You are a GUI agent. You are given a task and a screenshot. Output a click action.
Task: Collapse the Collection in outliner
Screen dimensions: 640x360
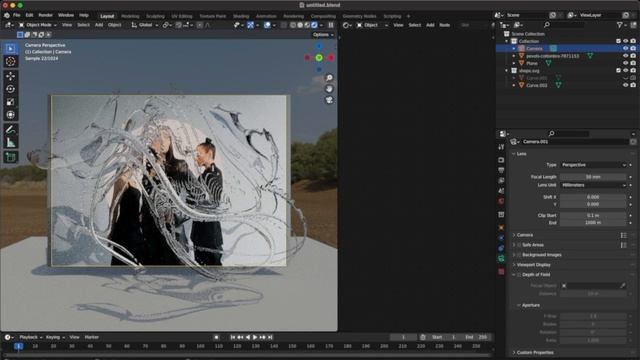(x=507, y=41)
